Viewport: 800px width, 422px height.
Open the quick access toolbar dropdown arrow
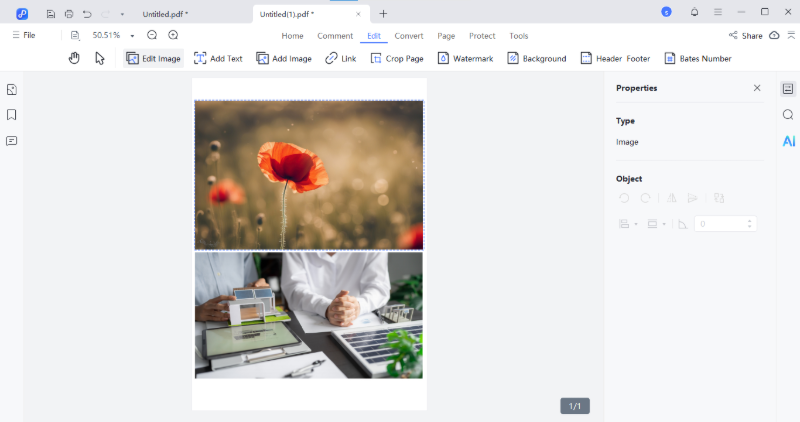(122, 14)
